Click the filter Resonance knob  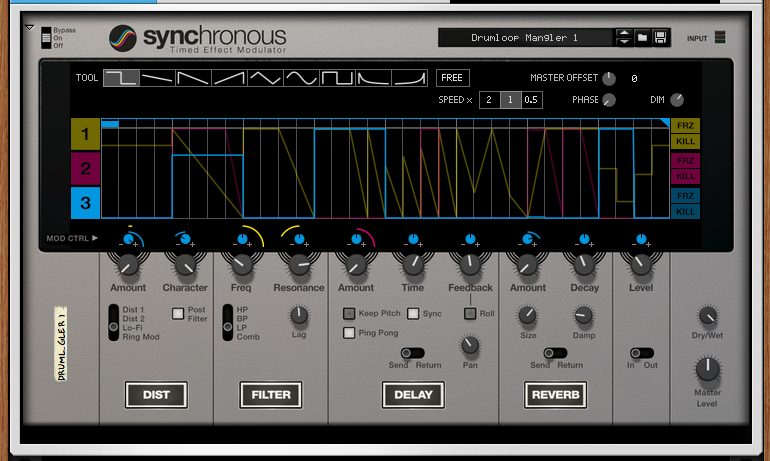click(299, 265)
